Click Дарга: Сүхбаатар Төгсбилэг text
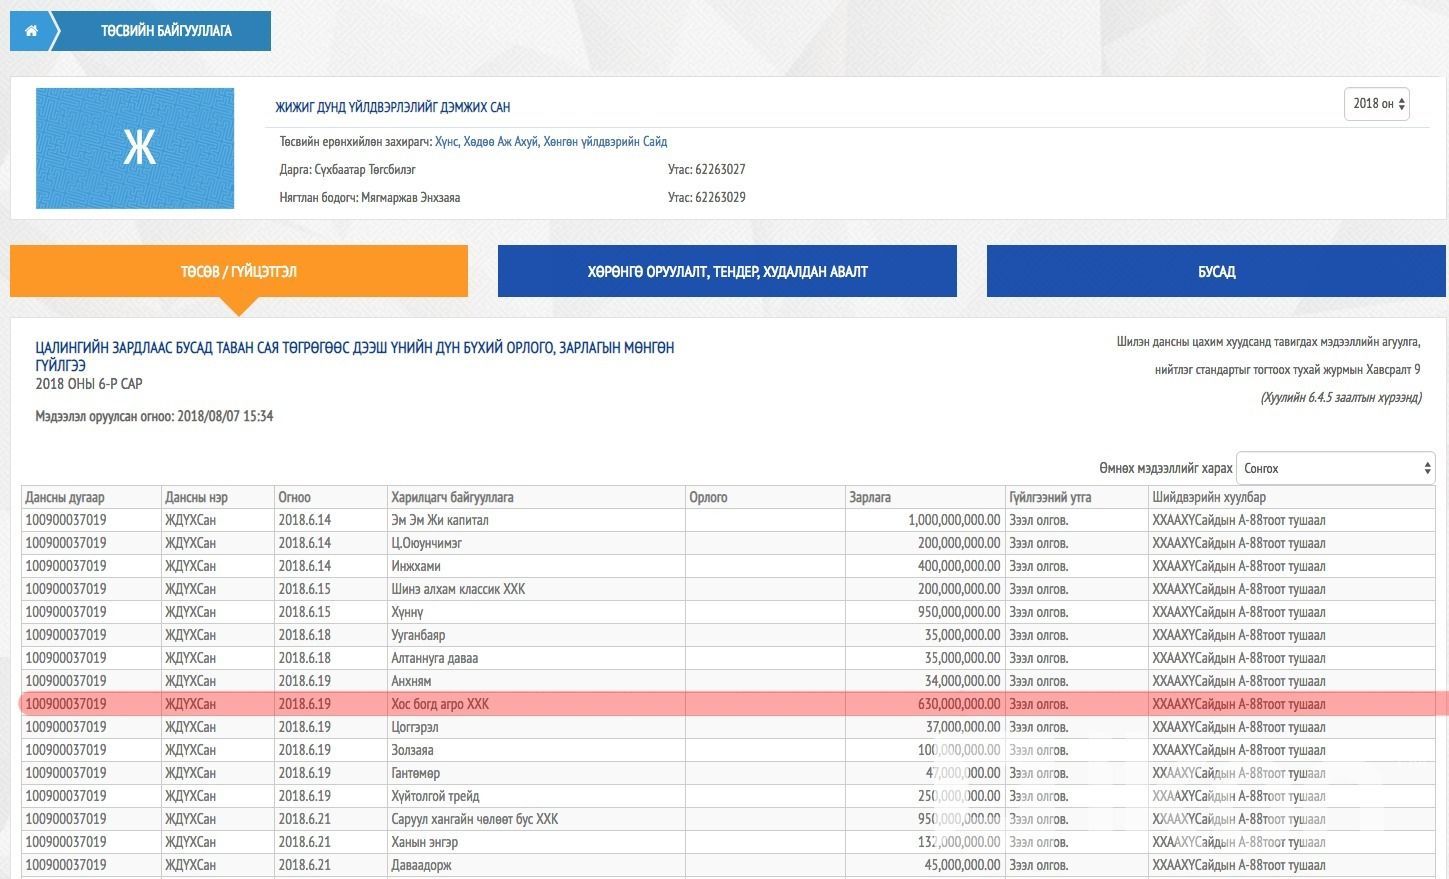Viewport: 1449px width, 879px height. coord(347,170)
